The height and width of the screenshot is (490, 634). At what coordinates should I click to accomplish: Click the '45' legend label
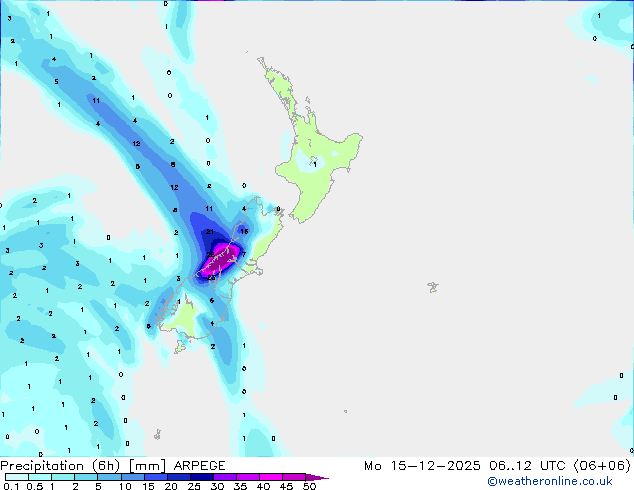click(286, 486)
